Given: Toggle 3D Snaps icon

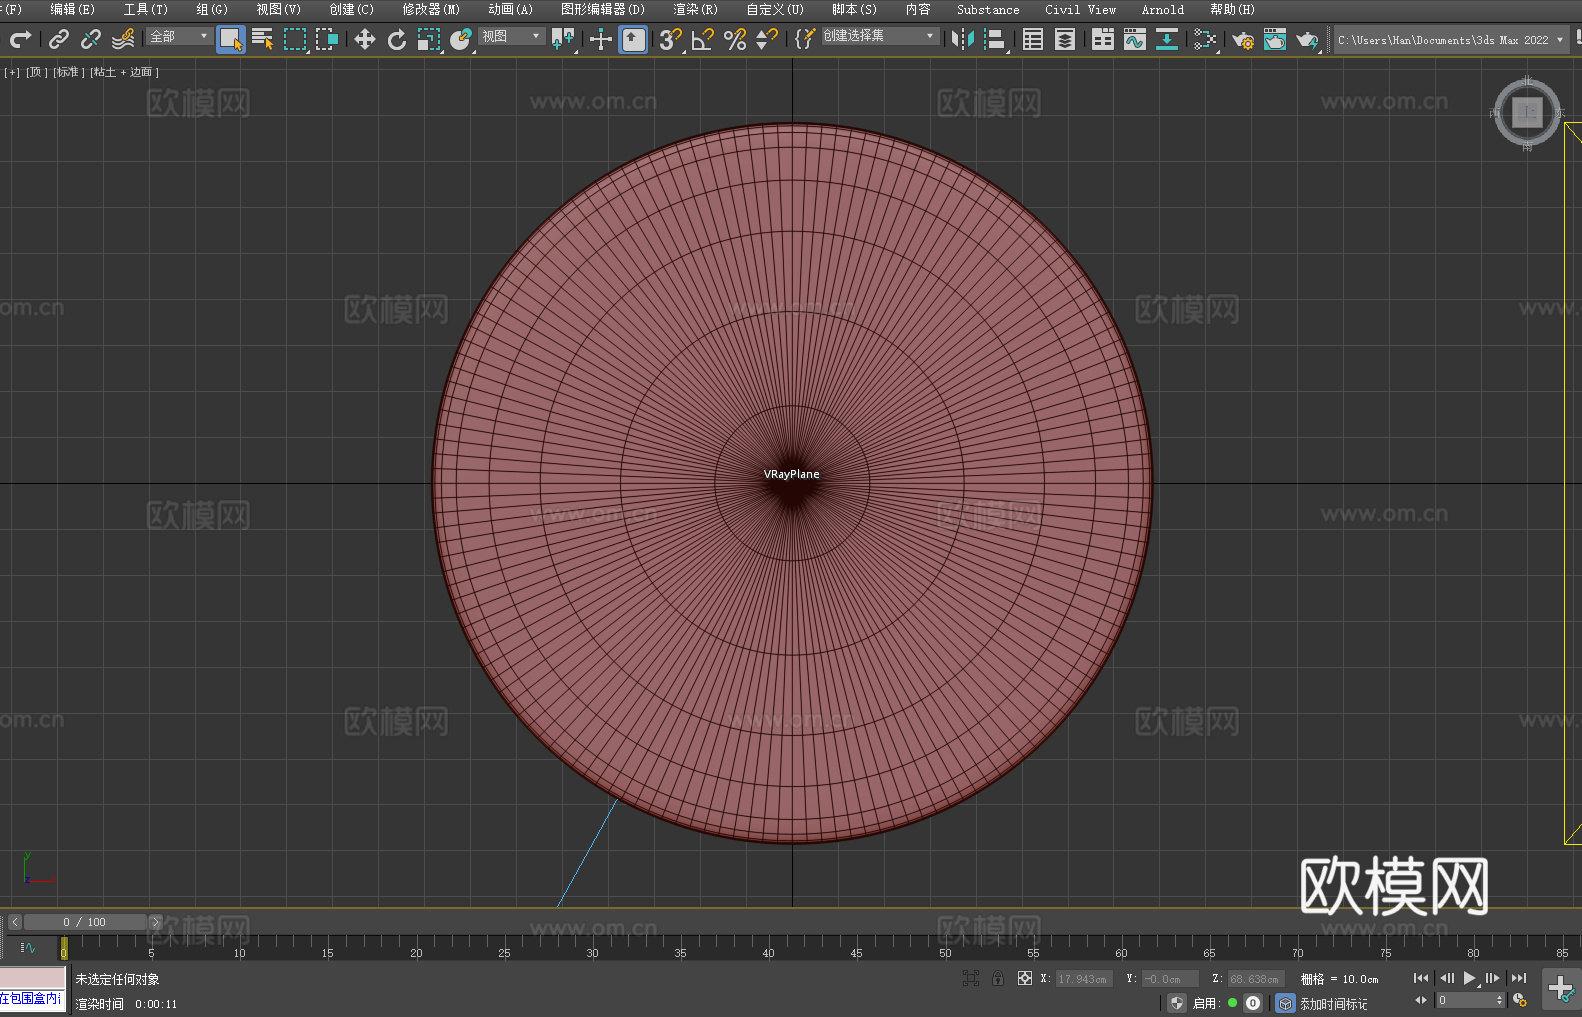Looking at the screenshot, I should click(x=671, y=39).
